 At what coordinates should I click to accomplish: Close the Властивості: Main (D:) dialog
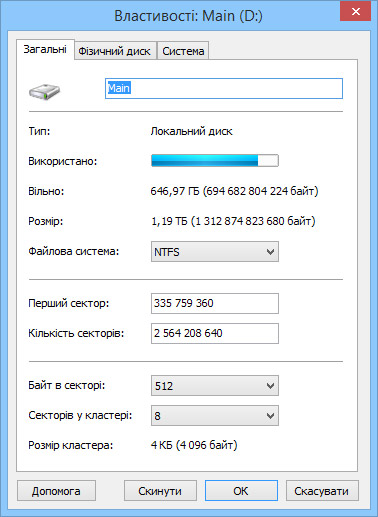point(355,11)
